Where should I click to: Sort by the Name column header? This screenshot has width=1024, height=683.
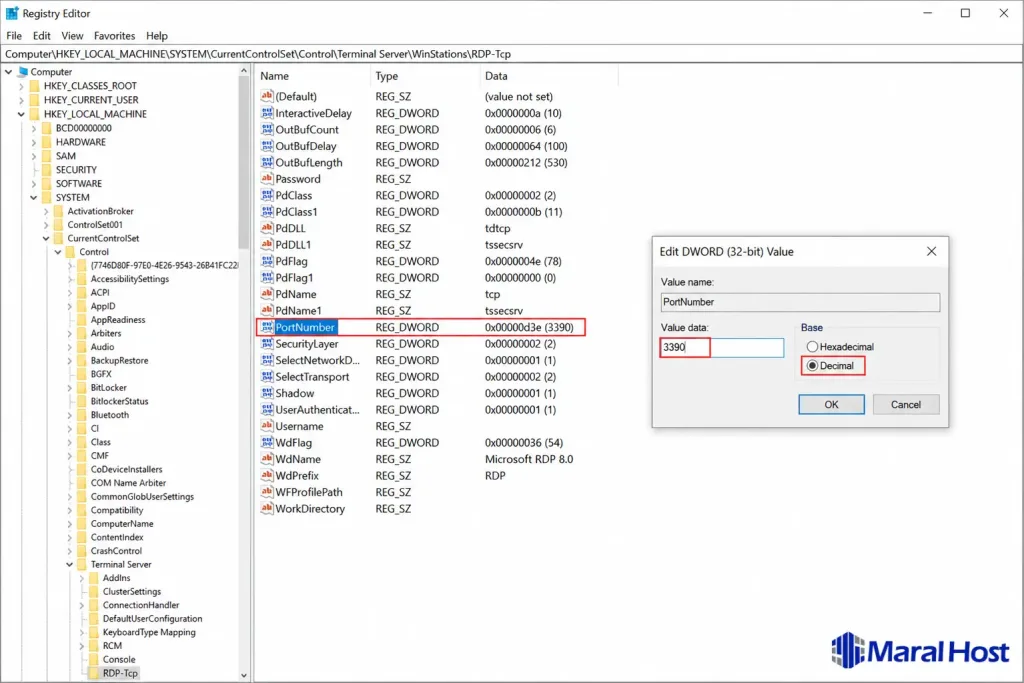[x=312, y=76]
